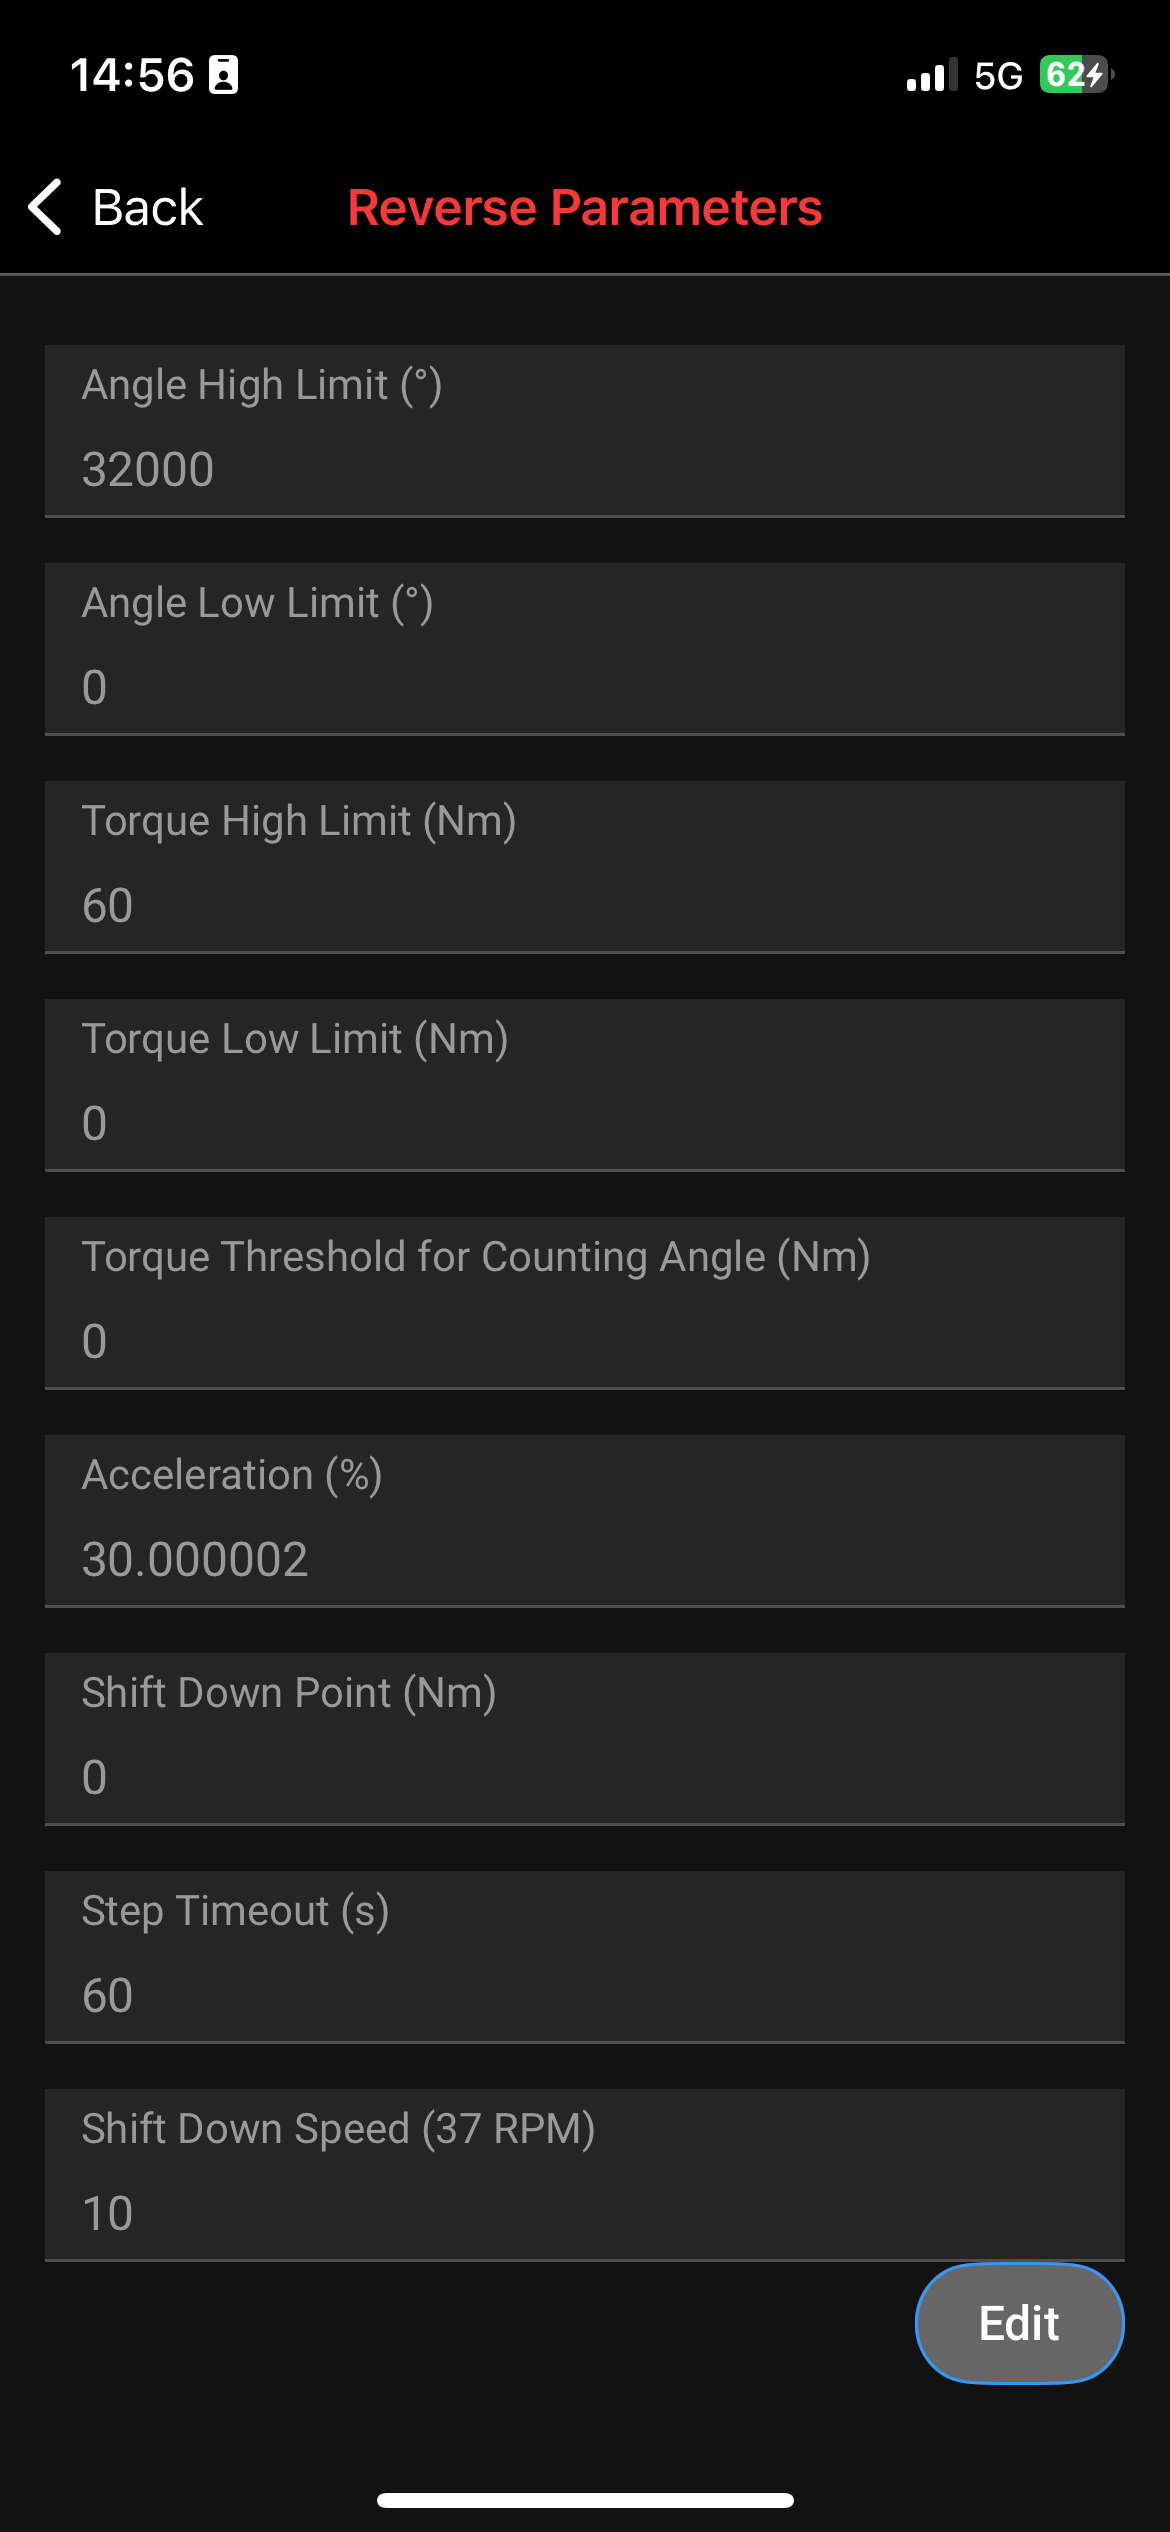Tap the 14:56 clock in status bar
1170x2532 pixels.
pyautogui.click(x=132, y=75)
